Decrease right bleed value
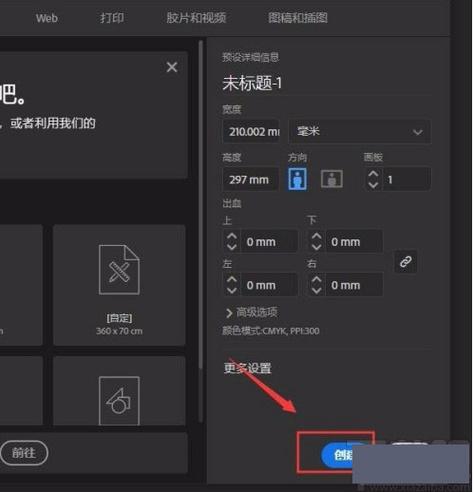474x492 pixels. (x=316, y=291)
